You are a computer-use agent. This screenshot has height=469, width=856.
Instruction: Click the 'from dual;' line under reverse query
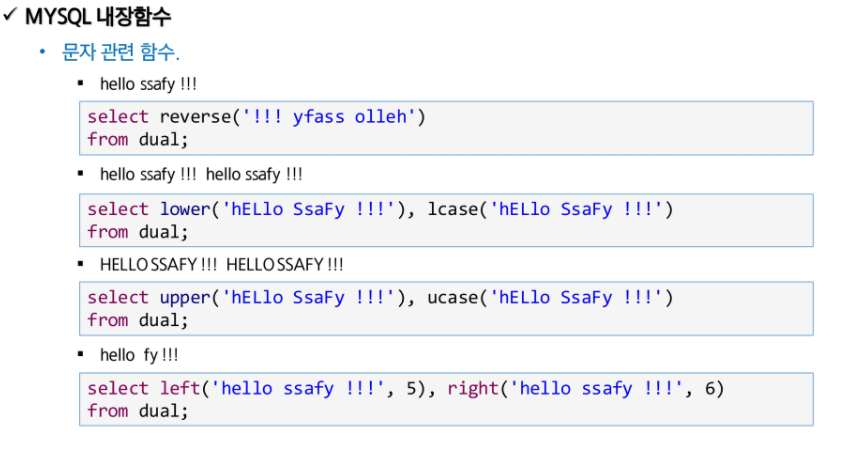138,140
